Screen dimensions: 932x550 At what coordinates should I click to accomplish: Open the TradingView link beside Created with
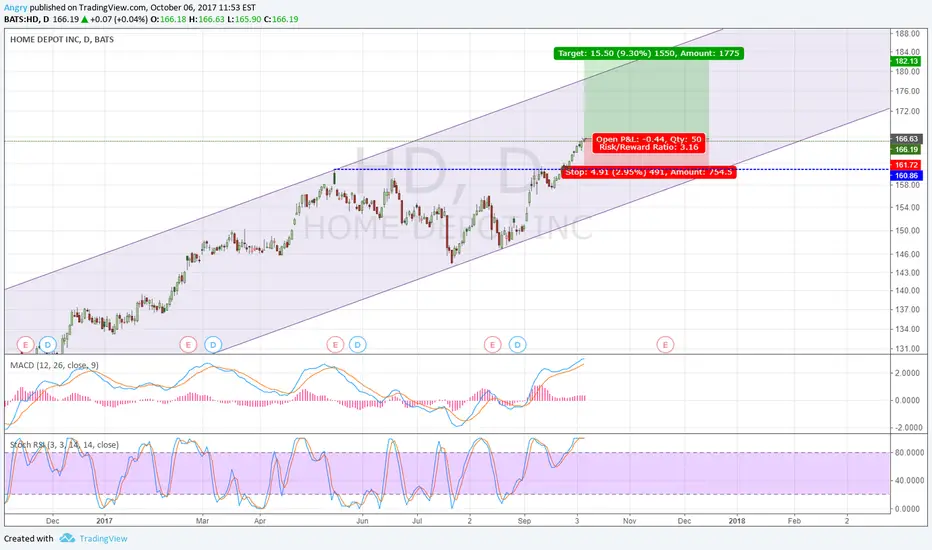[103, 539]
